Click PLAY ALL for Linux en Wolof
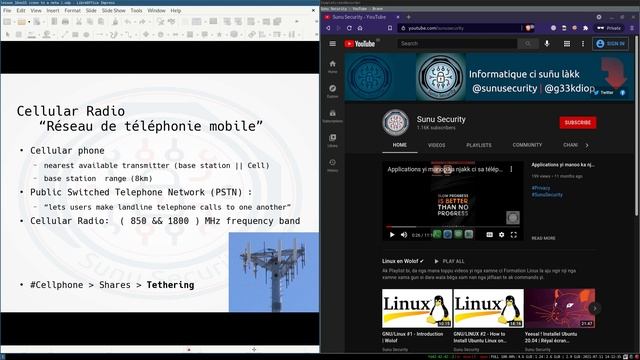The width and height of the screenshot is (640, 360). (449, 261)
